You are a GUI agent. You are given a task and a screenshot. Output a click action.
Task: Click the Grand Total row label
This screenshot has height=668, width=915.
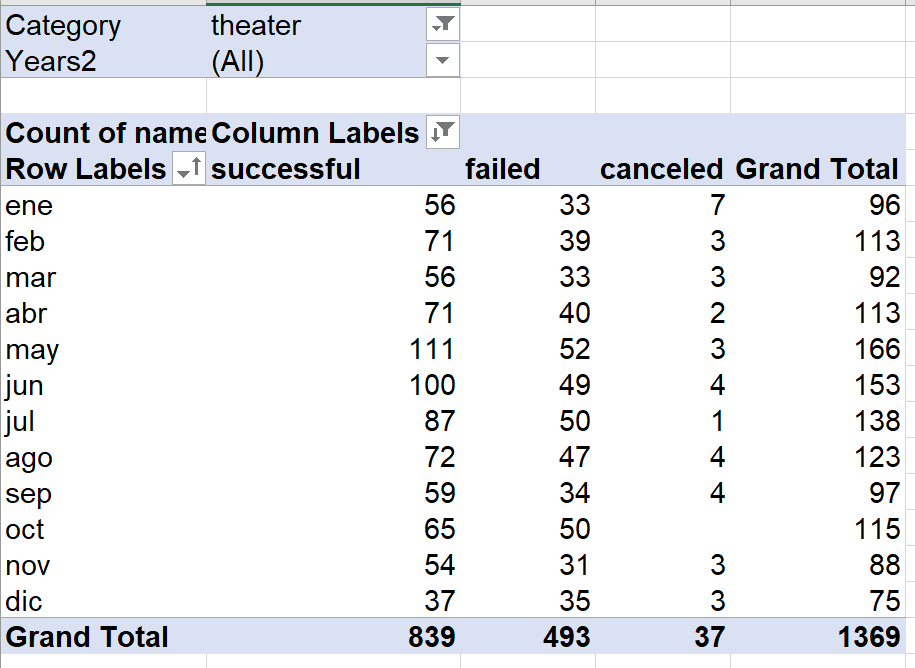[x=85, y=637]
